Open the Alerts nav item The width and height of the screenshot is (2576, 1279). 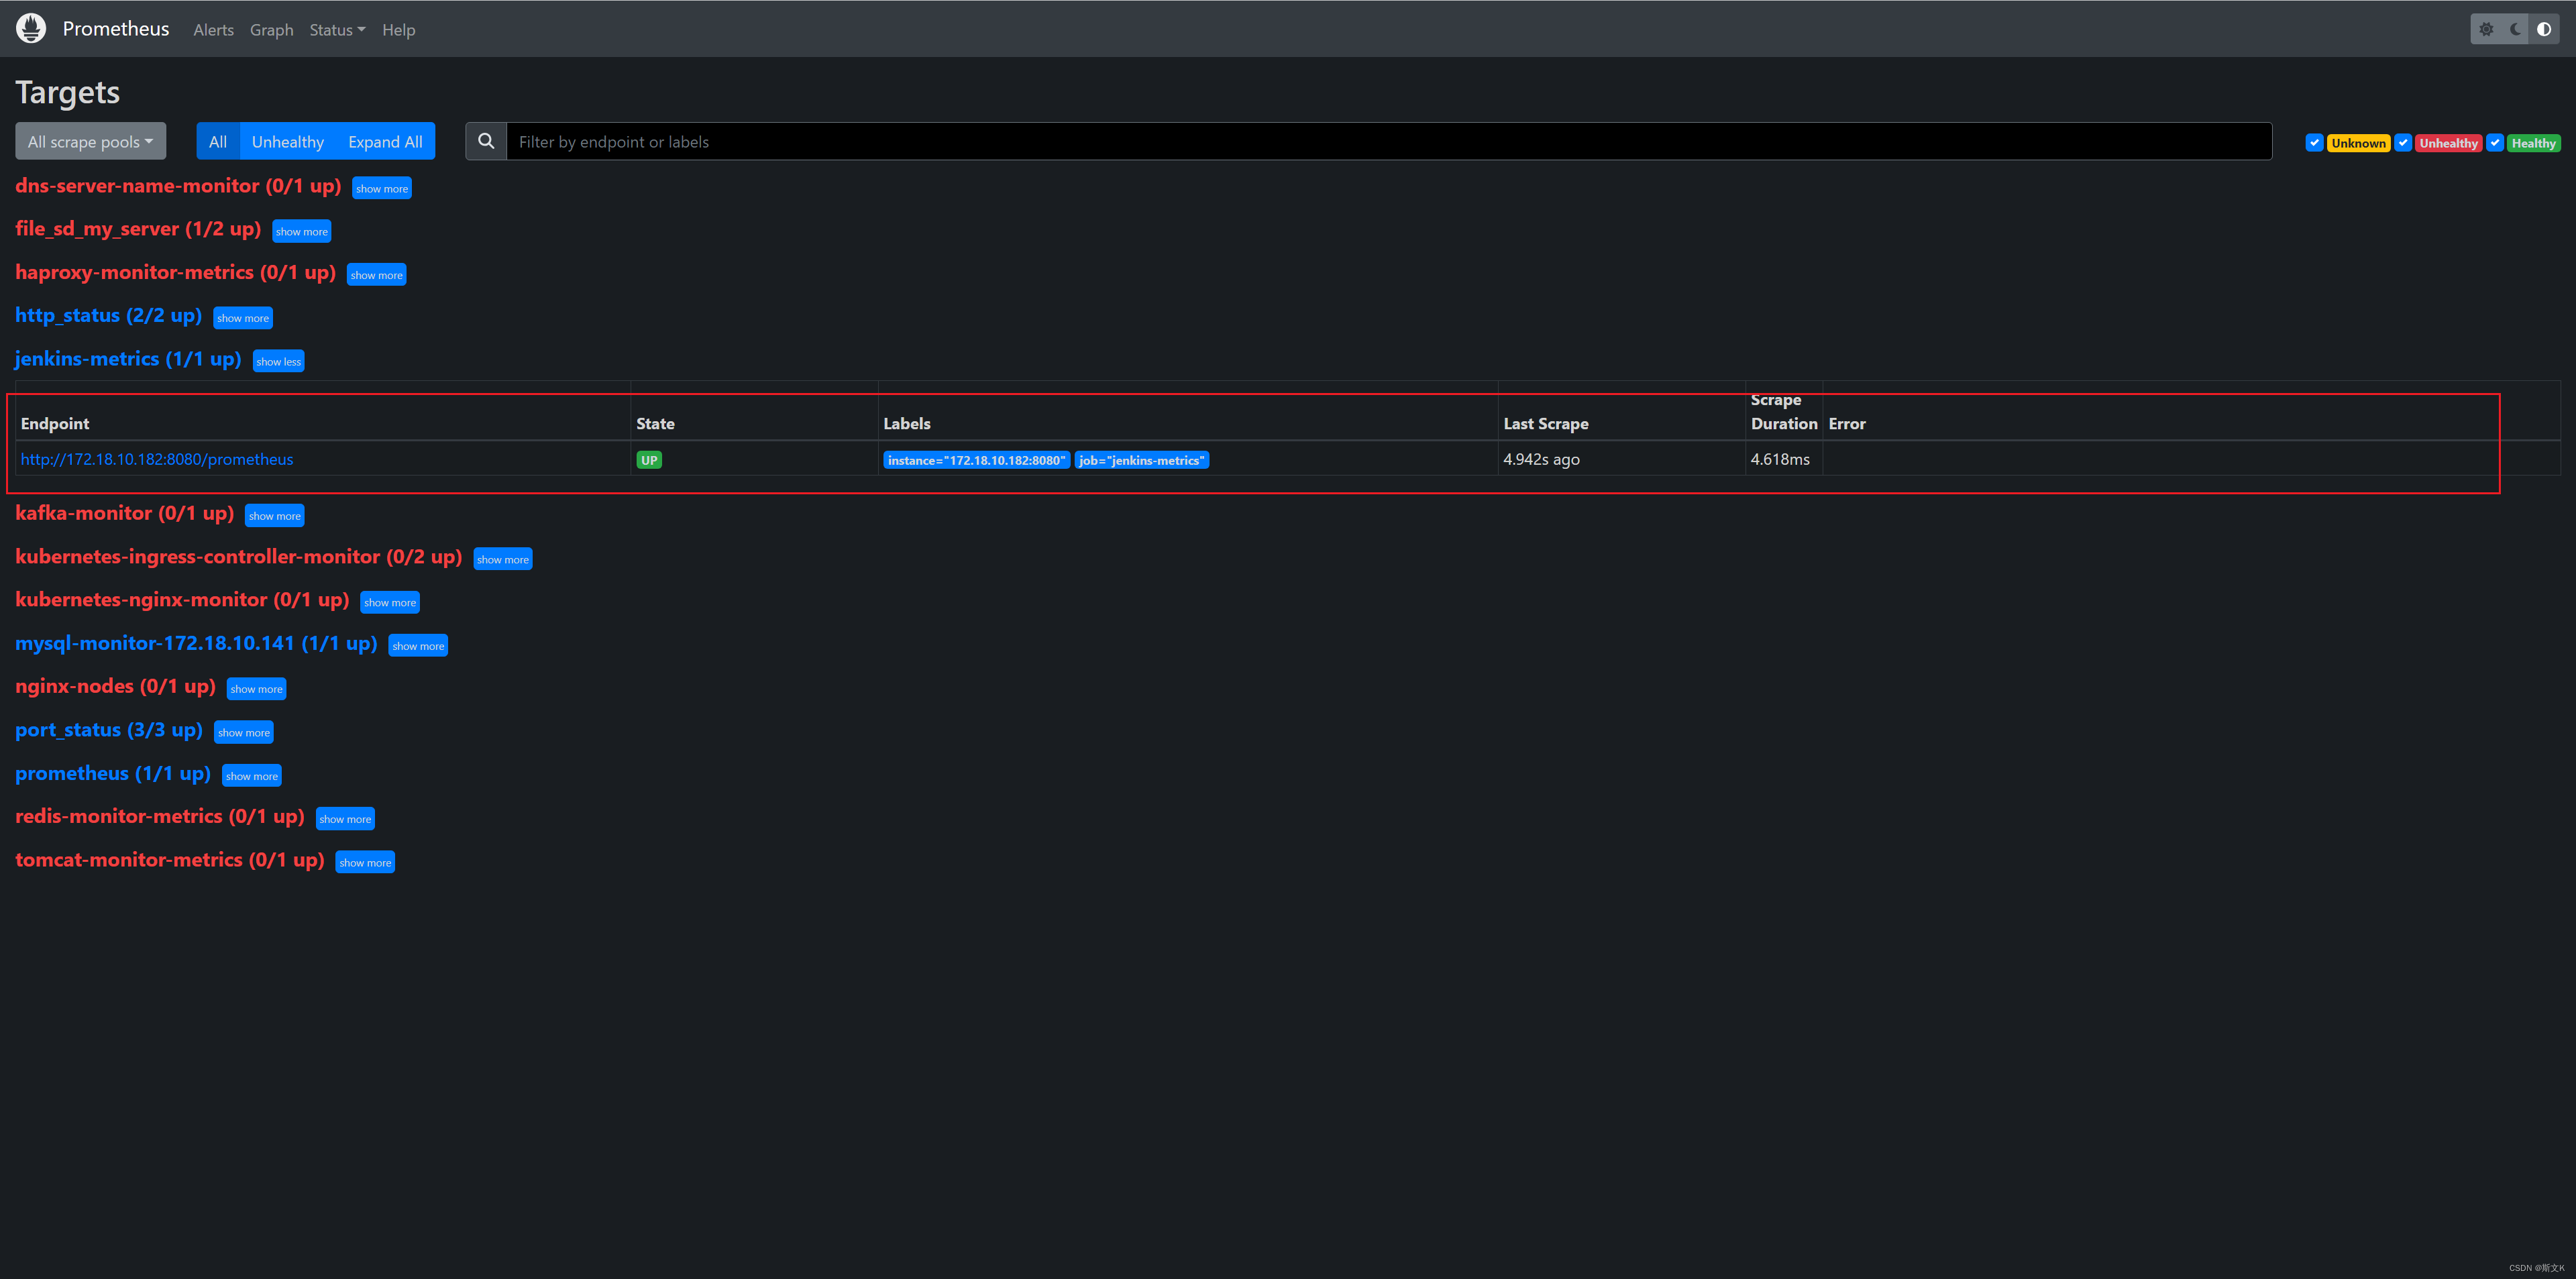214,30
